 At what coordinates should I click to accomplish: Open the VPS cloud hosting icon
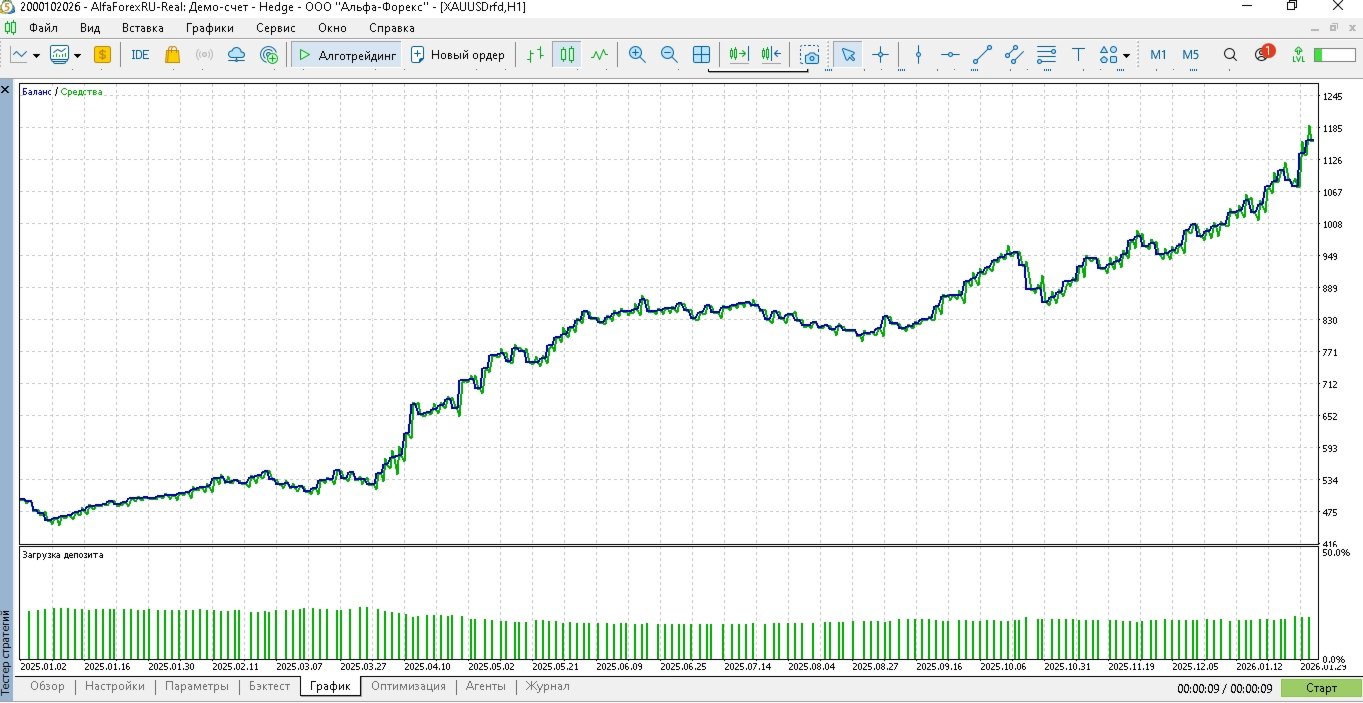coord(236,54)
